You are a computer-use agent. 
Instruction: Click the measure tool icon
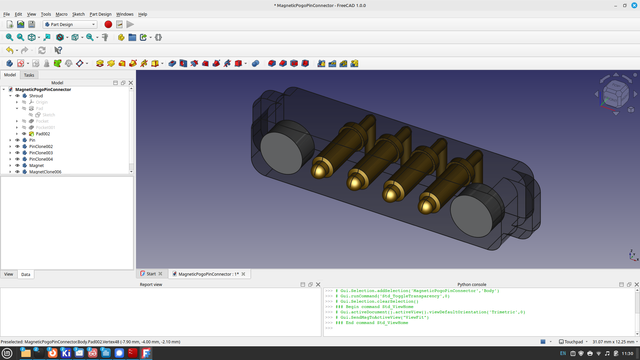(105, 37)
